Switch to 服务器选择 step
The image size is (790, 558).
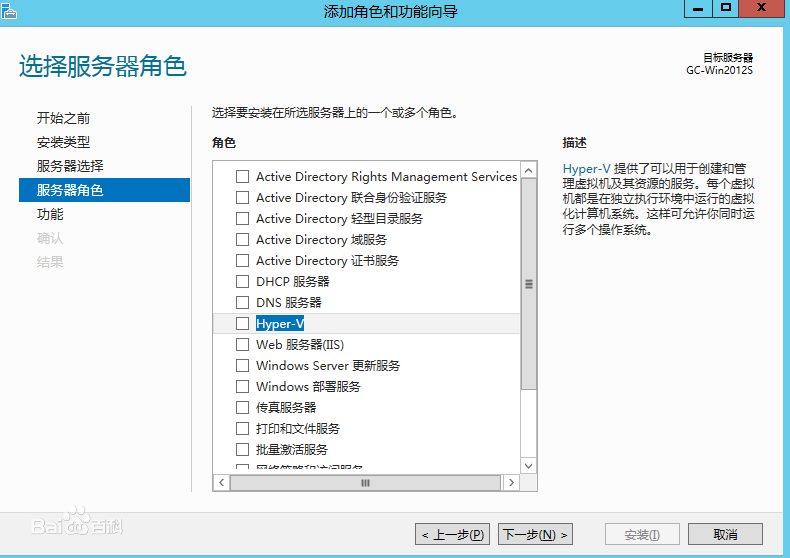(70, 166)
